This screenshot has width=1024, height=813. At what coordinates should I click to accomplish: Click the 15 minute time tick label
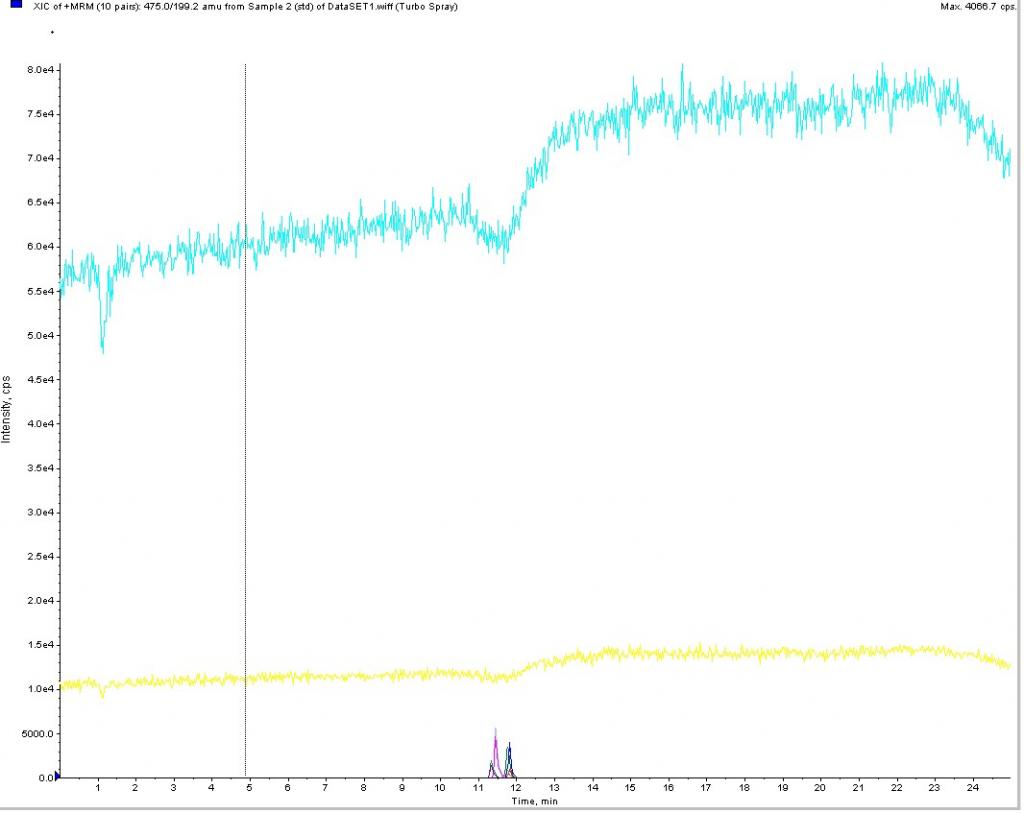click(x=630, y=788)
